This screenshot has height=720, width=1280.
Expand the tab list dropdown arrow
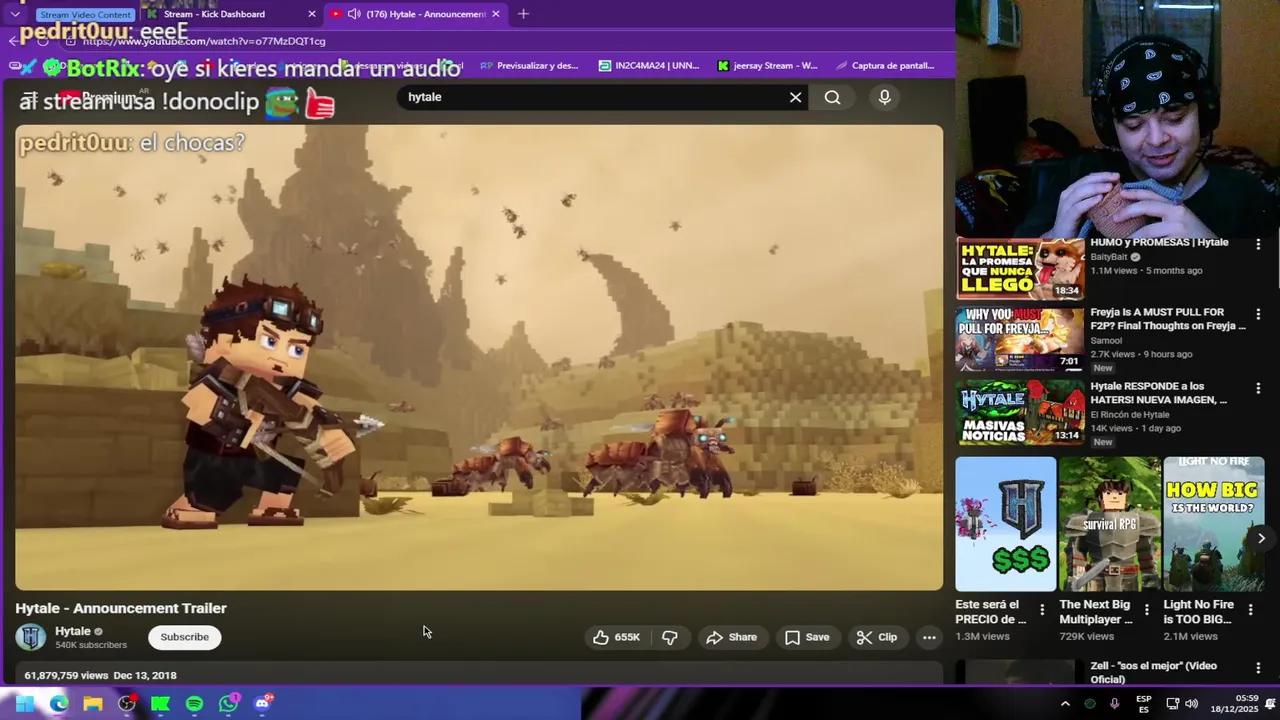[15, 14]
